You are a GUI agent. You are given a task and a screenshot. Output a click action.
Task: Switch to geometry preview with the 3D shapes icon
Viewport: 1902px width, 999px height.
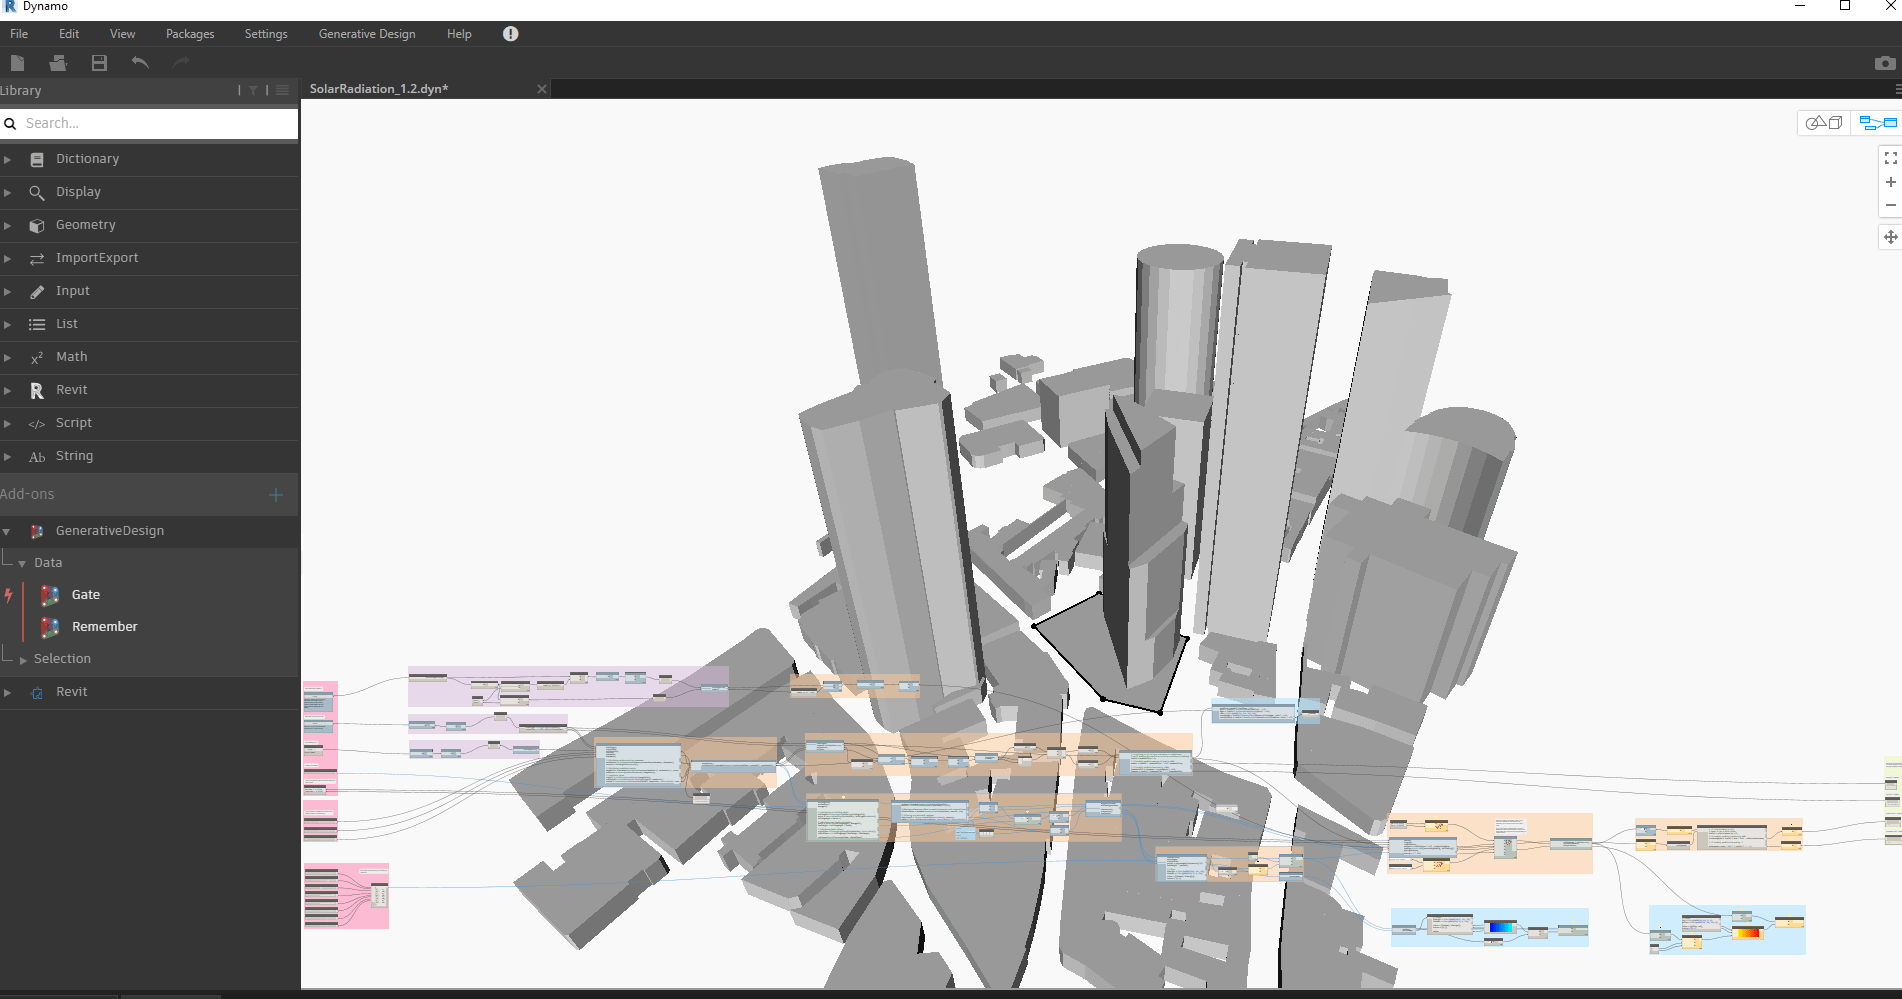pos(1824,122)
